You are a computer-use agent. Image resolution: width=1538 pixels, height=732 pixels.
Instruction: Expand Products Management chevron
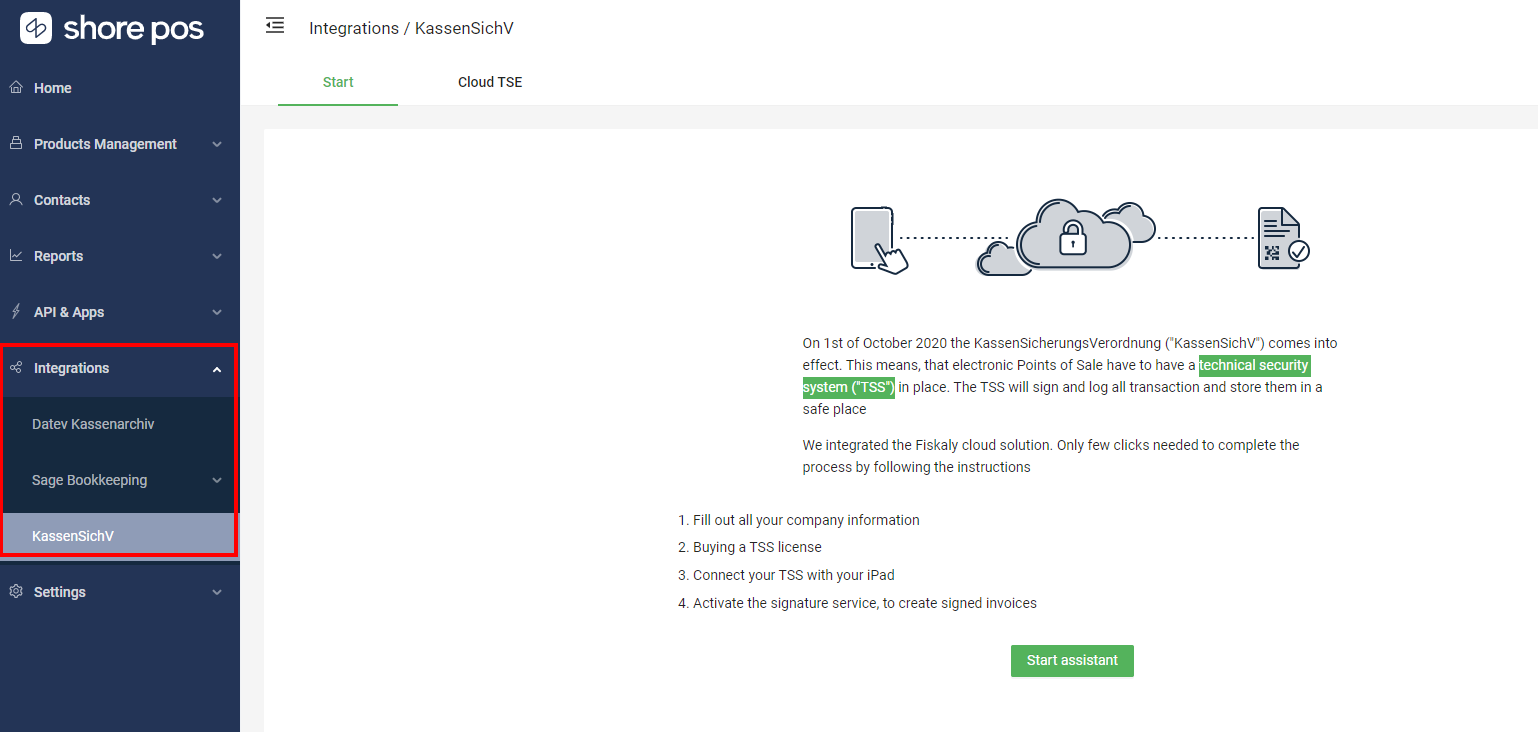217,144
